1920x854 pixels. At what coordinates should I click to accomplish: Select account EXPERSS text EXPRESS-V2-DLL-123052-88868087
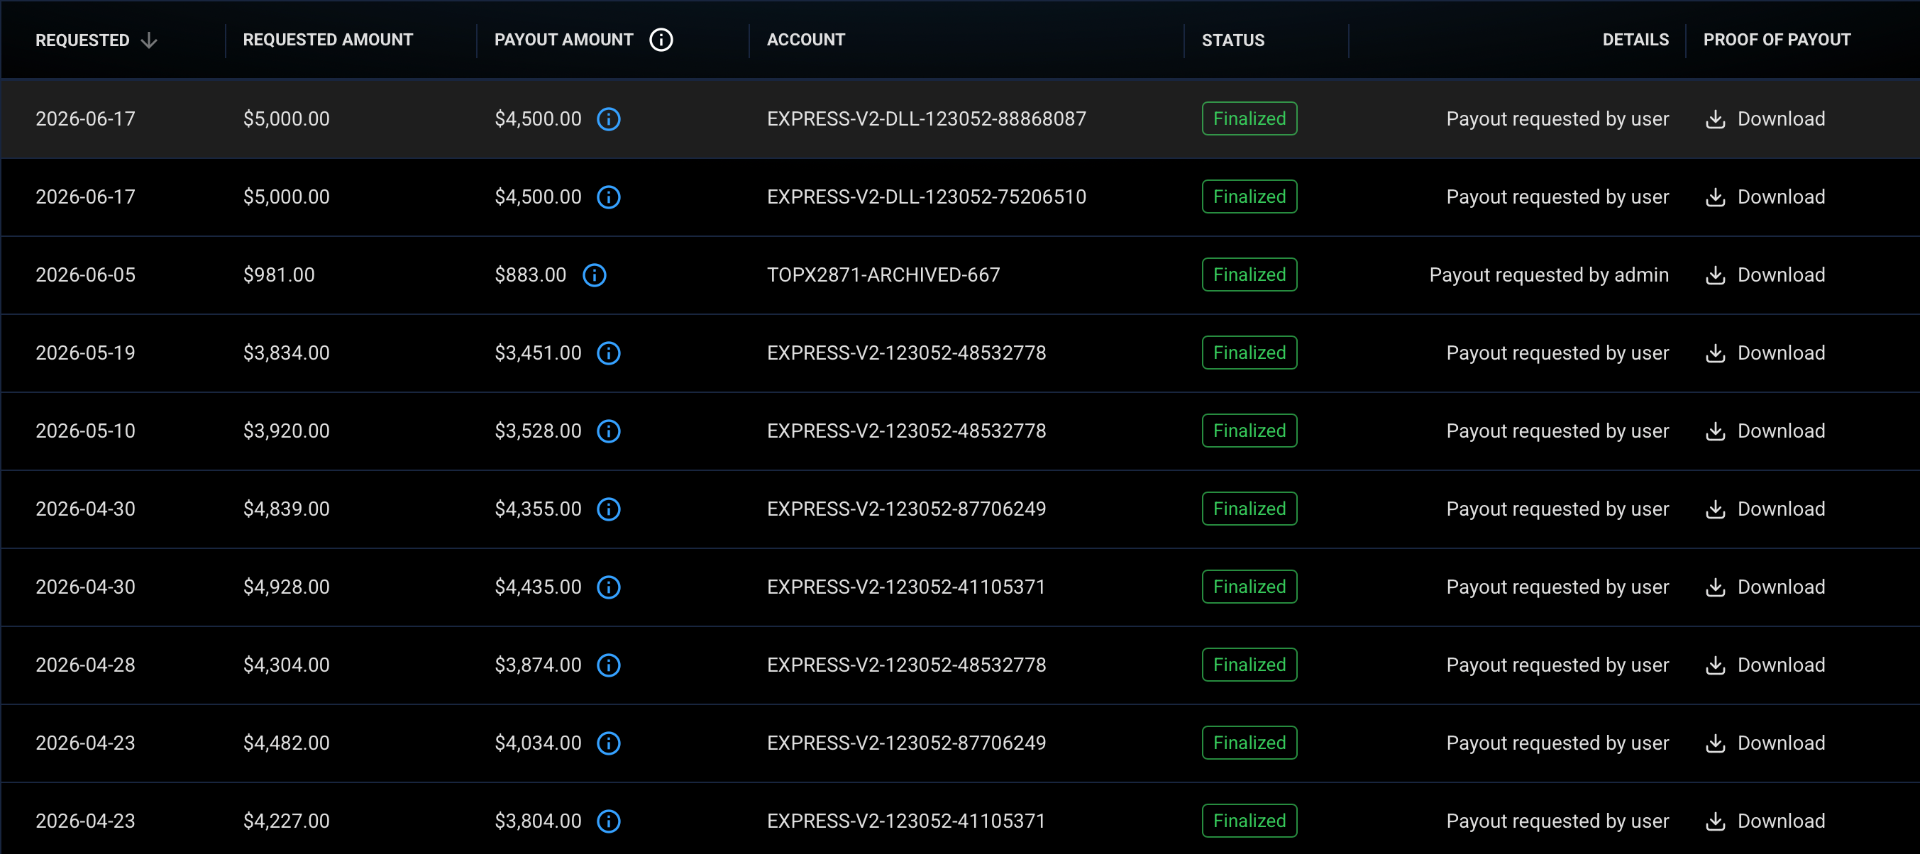pos(926,119)
